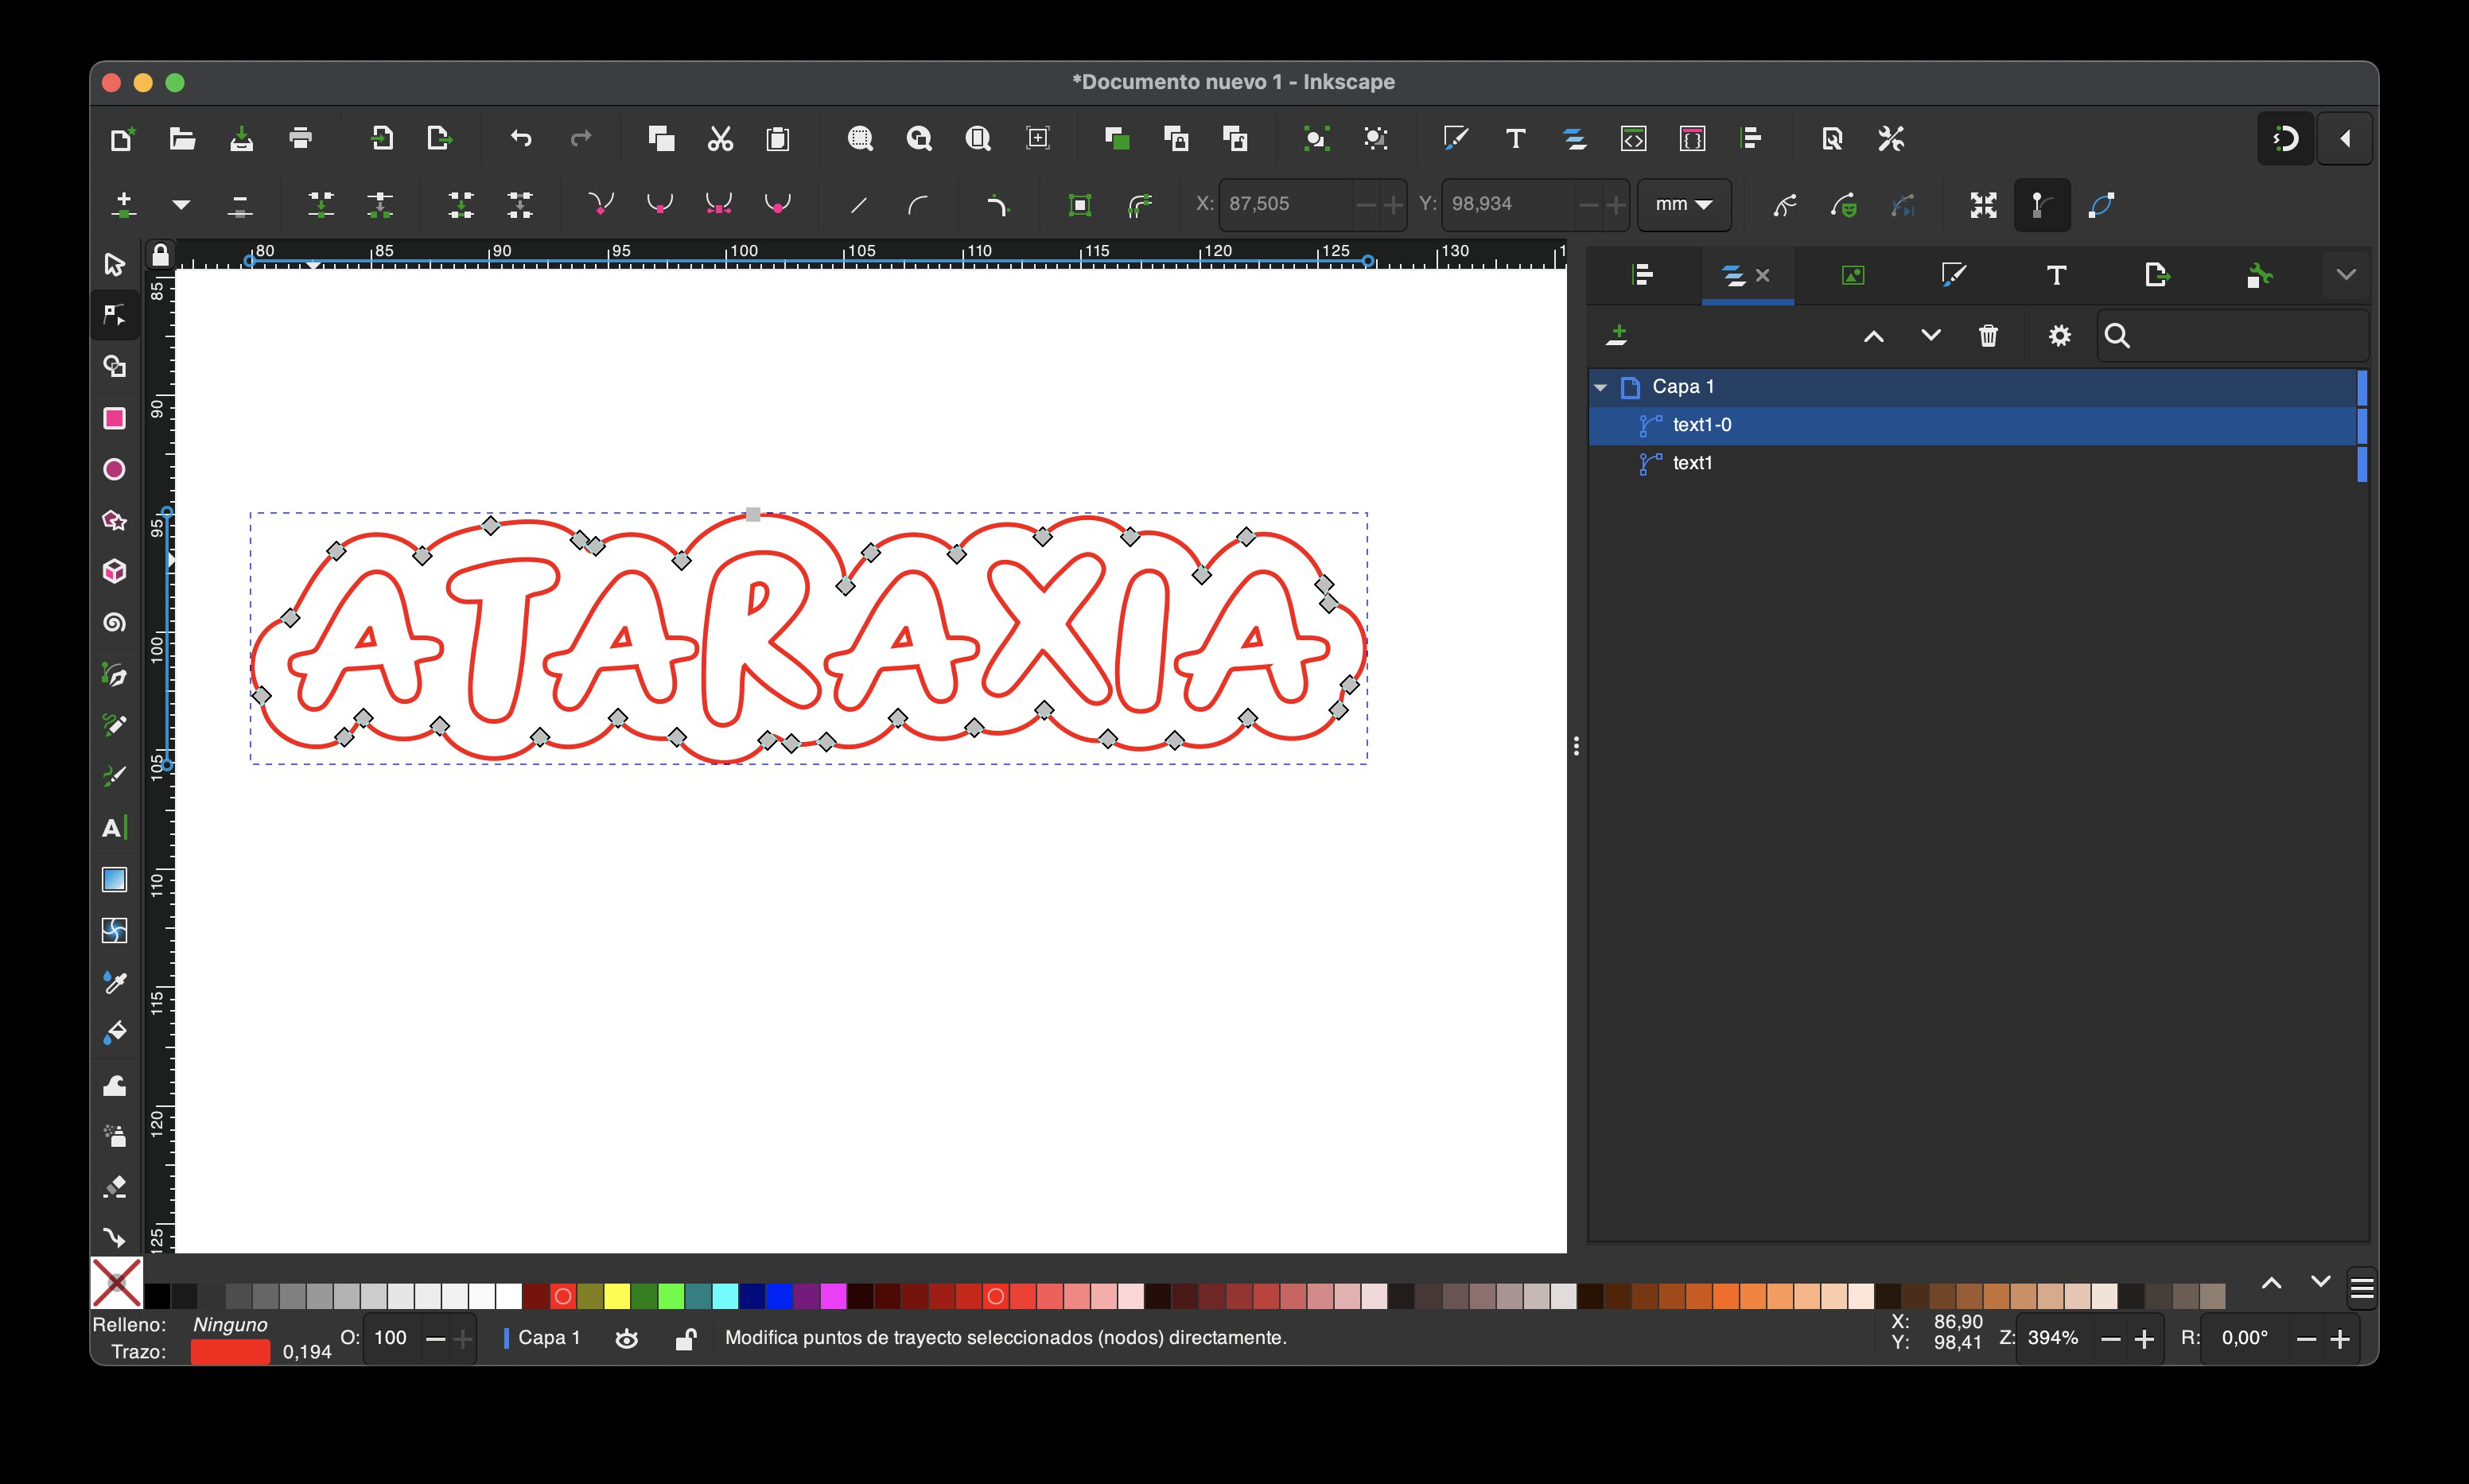Open the XML editor icon

click(x=1633, y=138)
